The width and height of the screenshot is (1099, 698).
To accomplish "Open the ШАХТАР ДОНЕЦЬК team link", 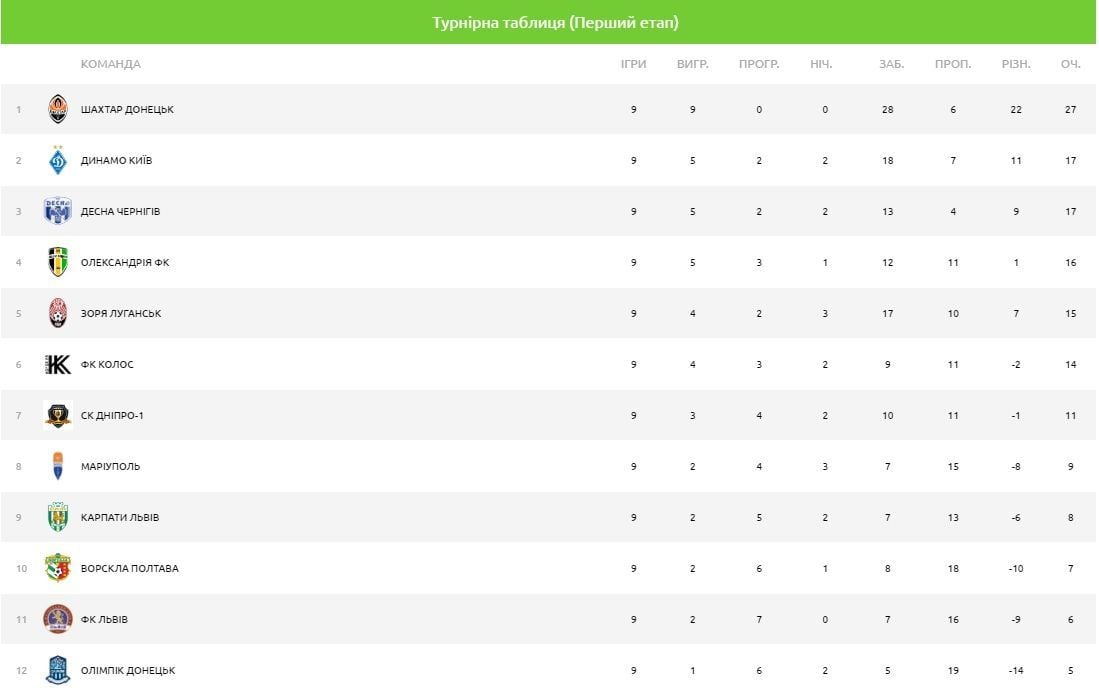I will [x=127, y=110].
